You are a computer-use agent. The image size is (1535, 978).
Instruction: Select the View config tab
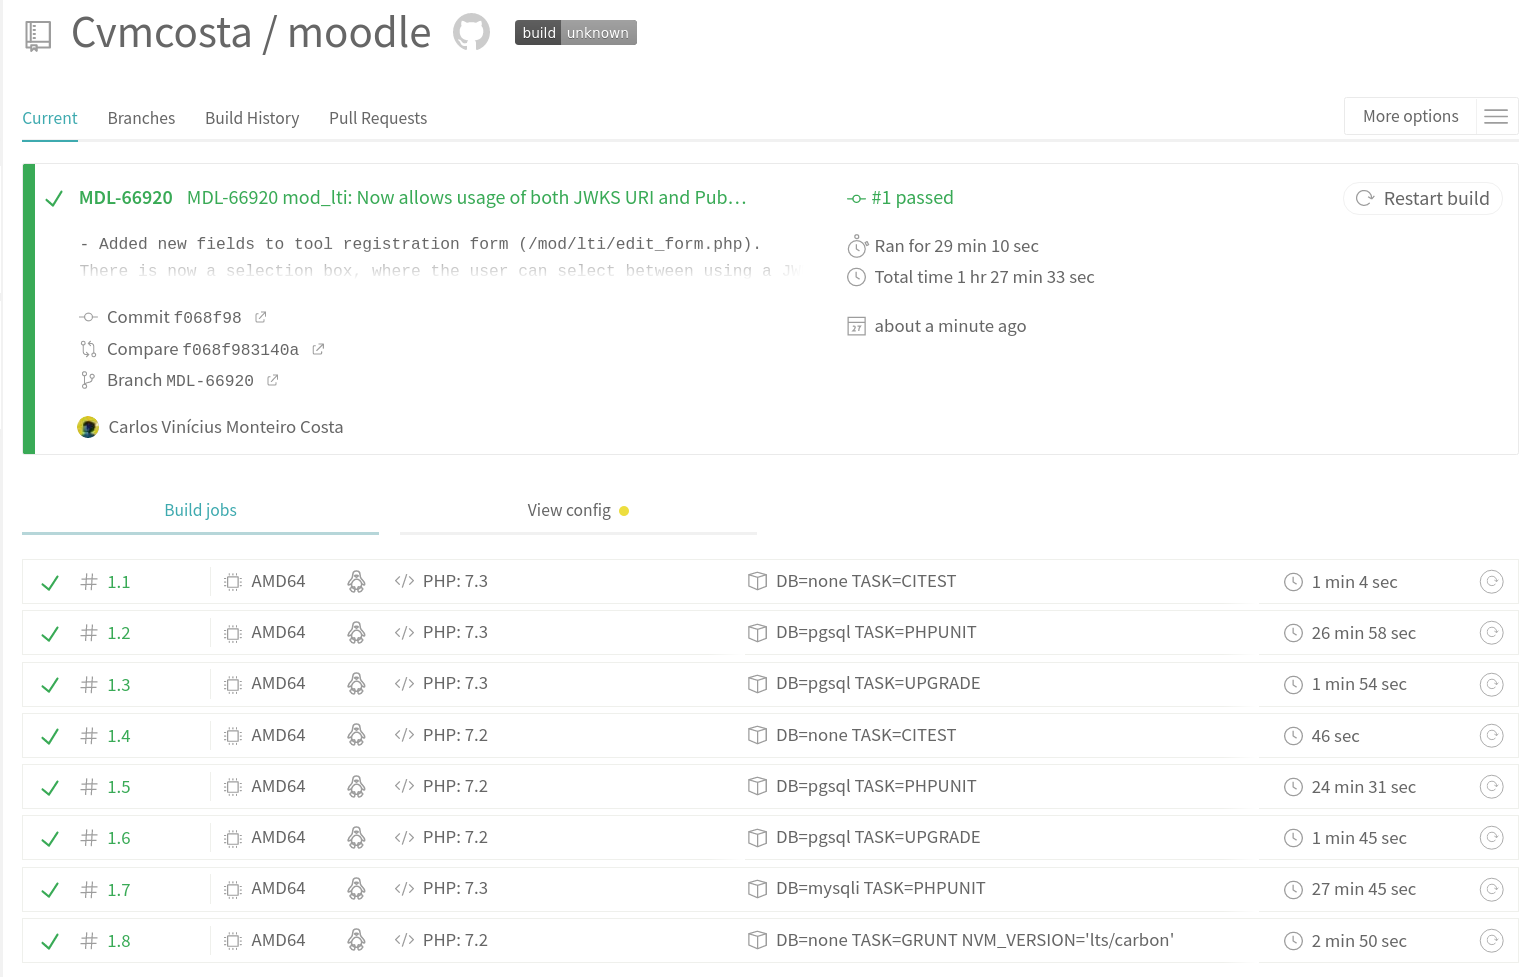[578, 510]
